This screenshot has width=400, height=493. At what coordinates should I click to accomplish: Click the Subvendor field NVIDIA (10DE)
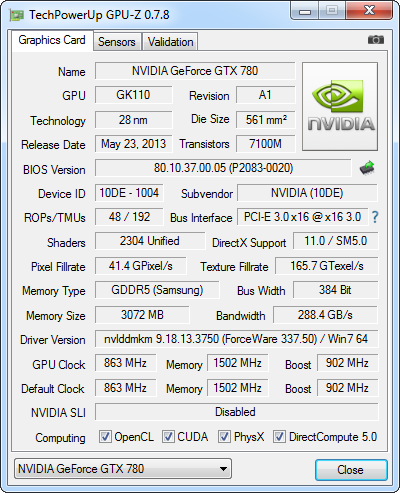pos(307,193)
